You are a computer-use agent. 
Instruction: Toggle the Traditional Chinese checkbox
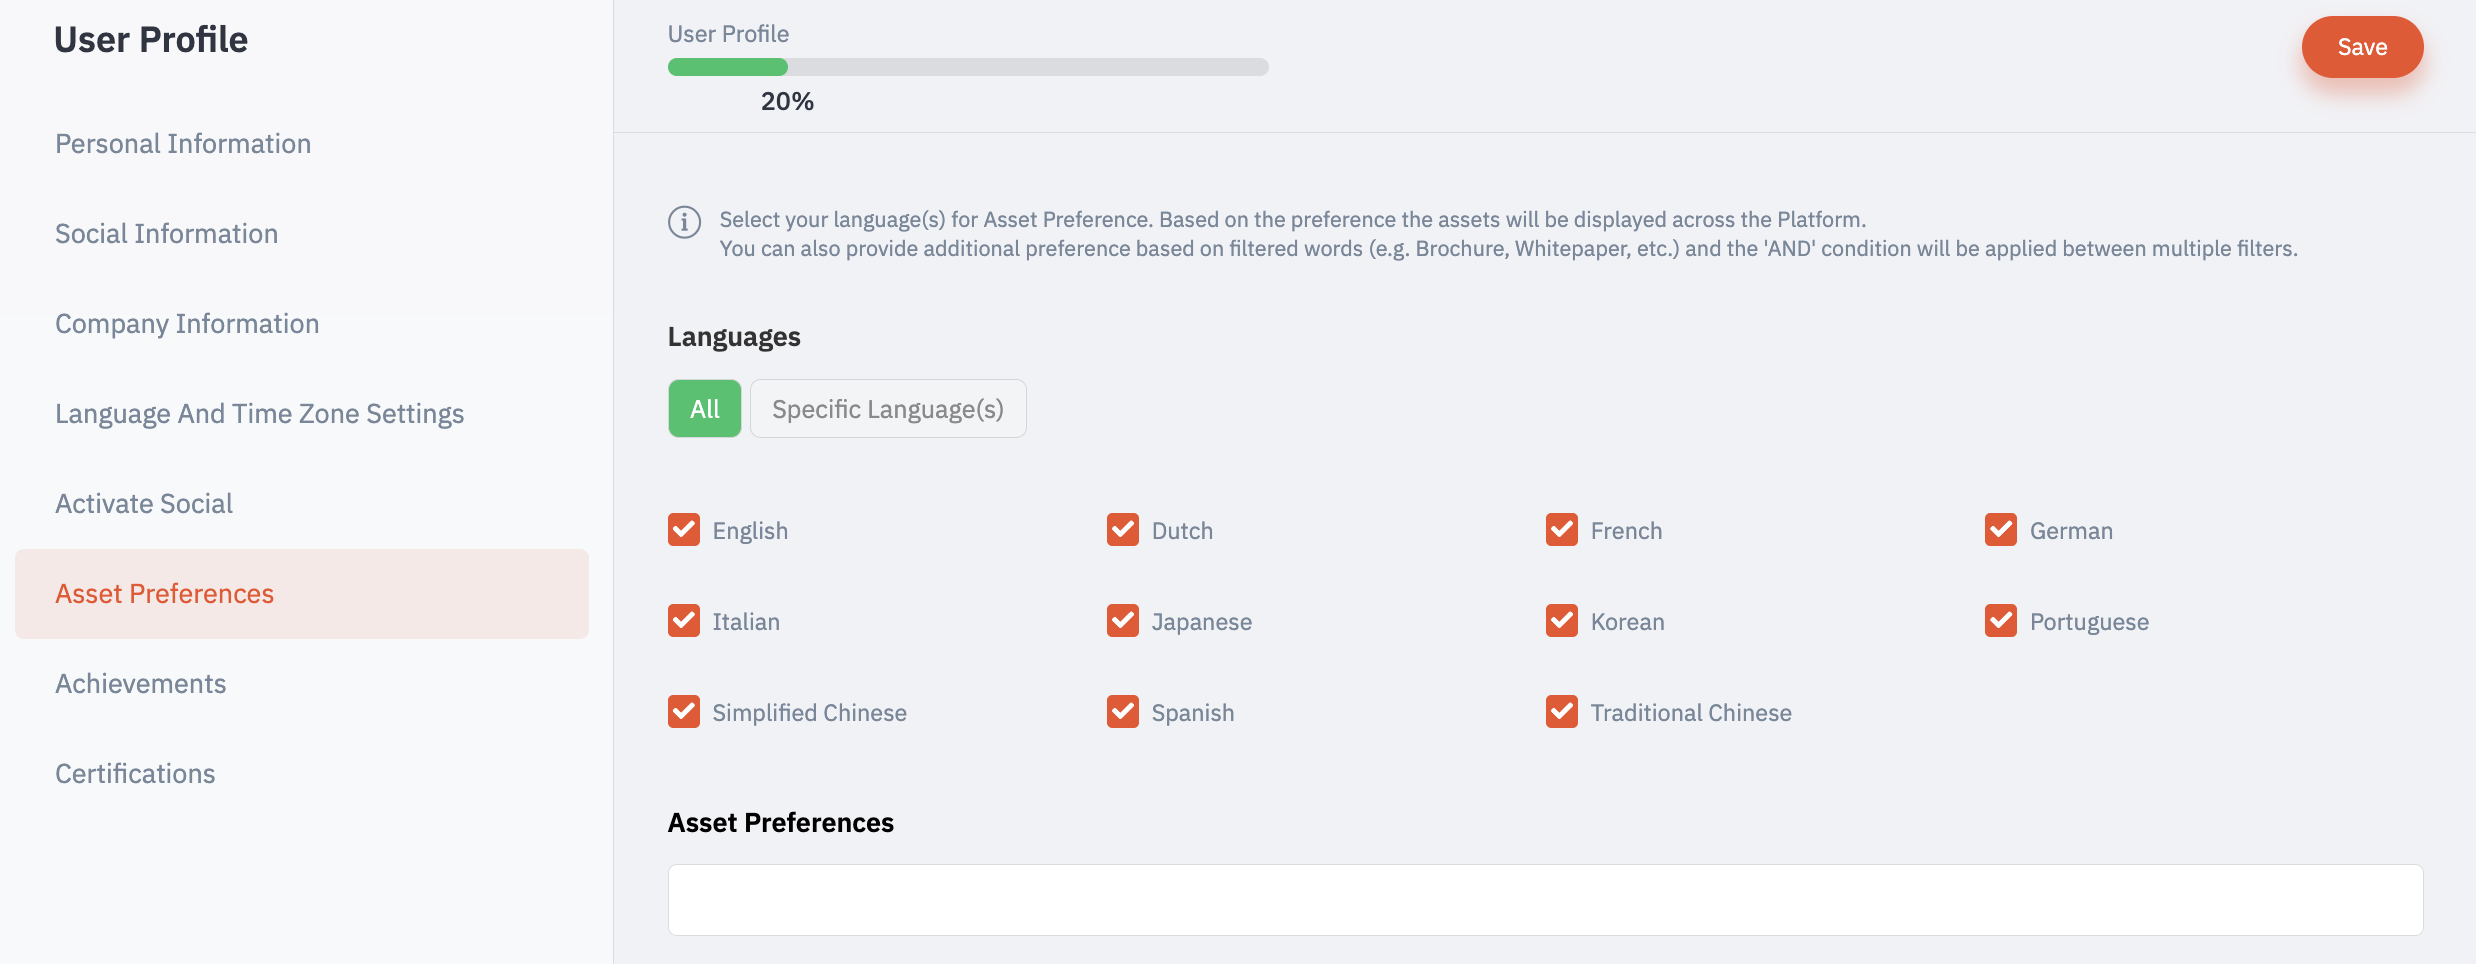click(x=1562, y=712)
